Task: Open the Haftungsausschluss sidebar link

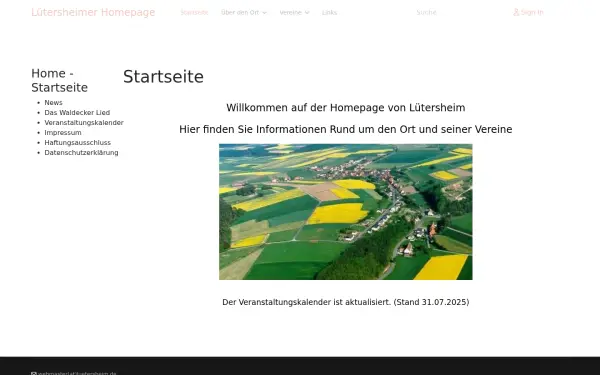Action: click(x=78, y=142)
